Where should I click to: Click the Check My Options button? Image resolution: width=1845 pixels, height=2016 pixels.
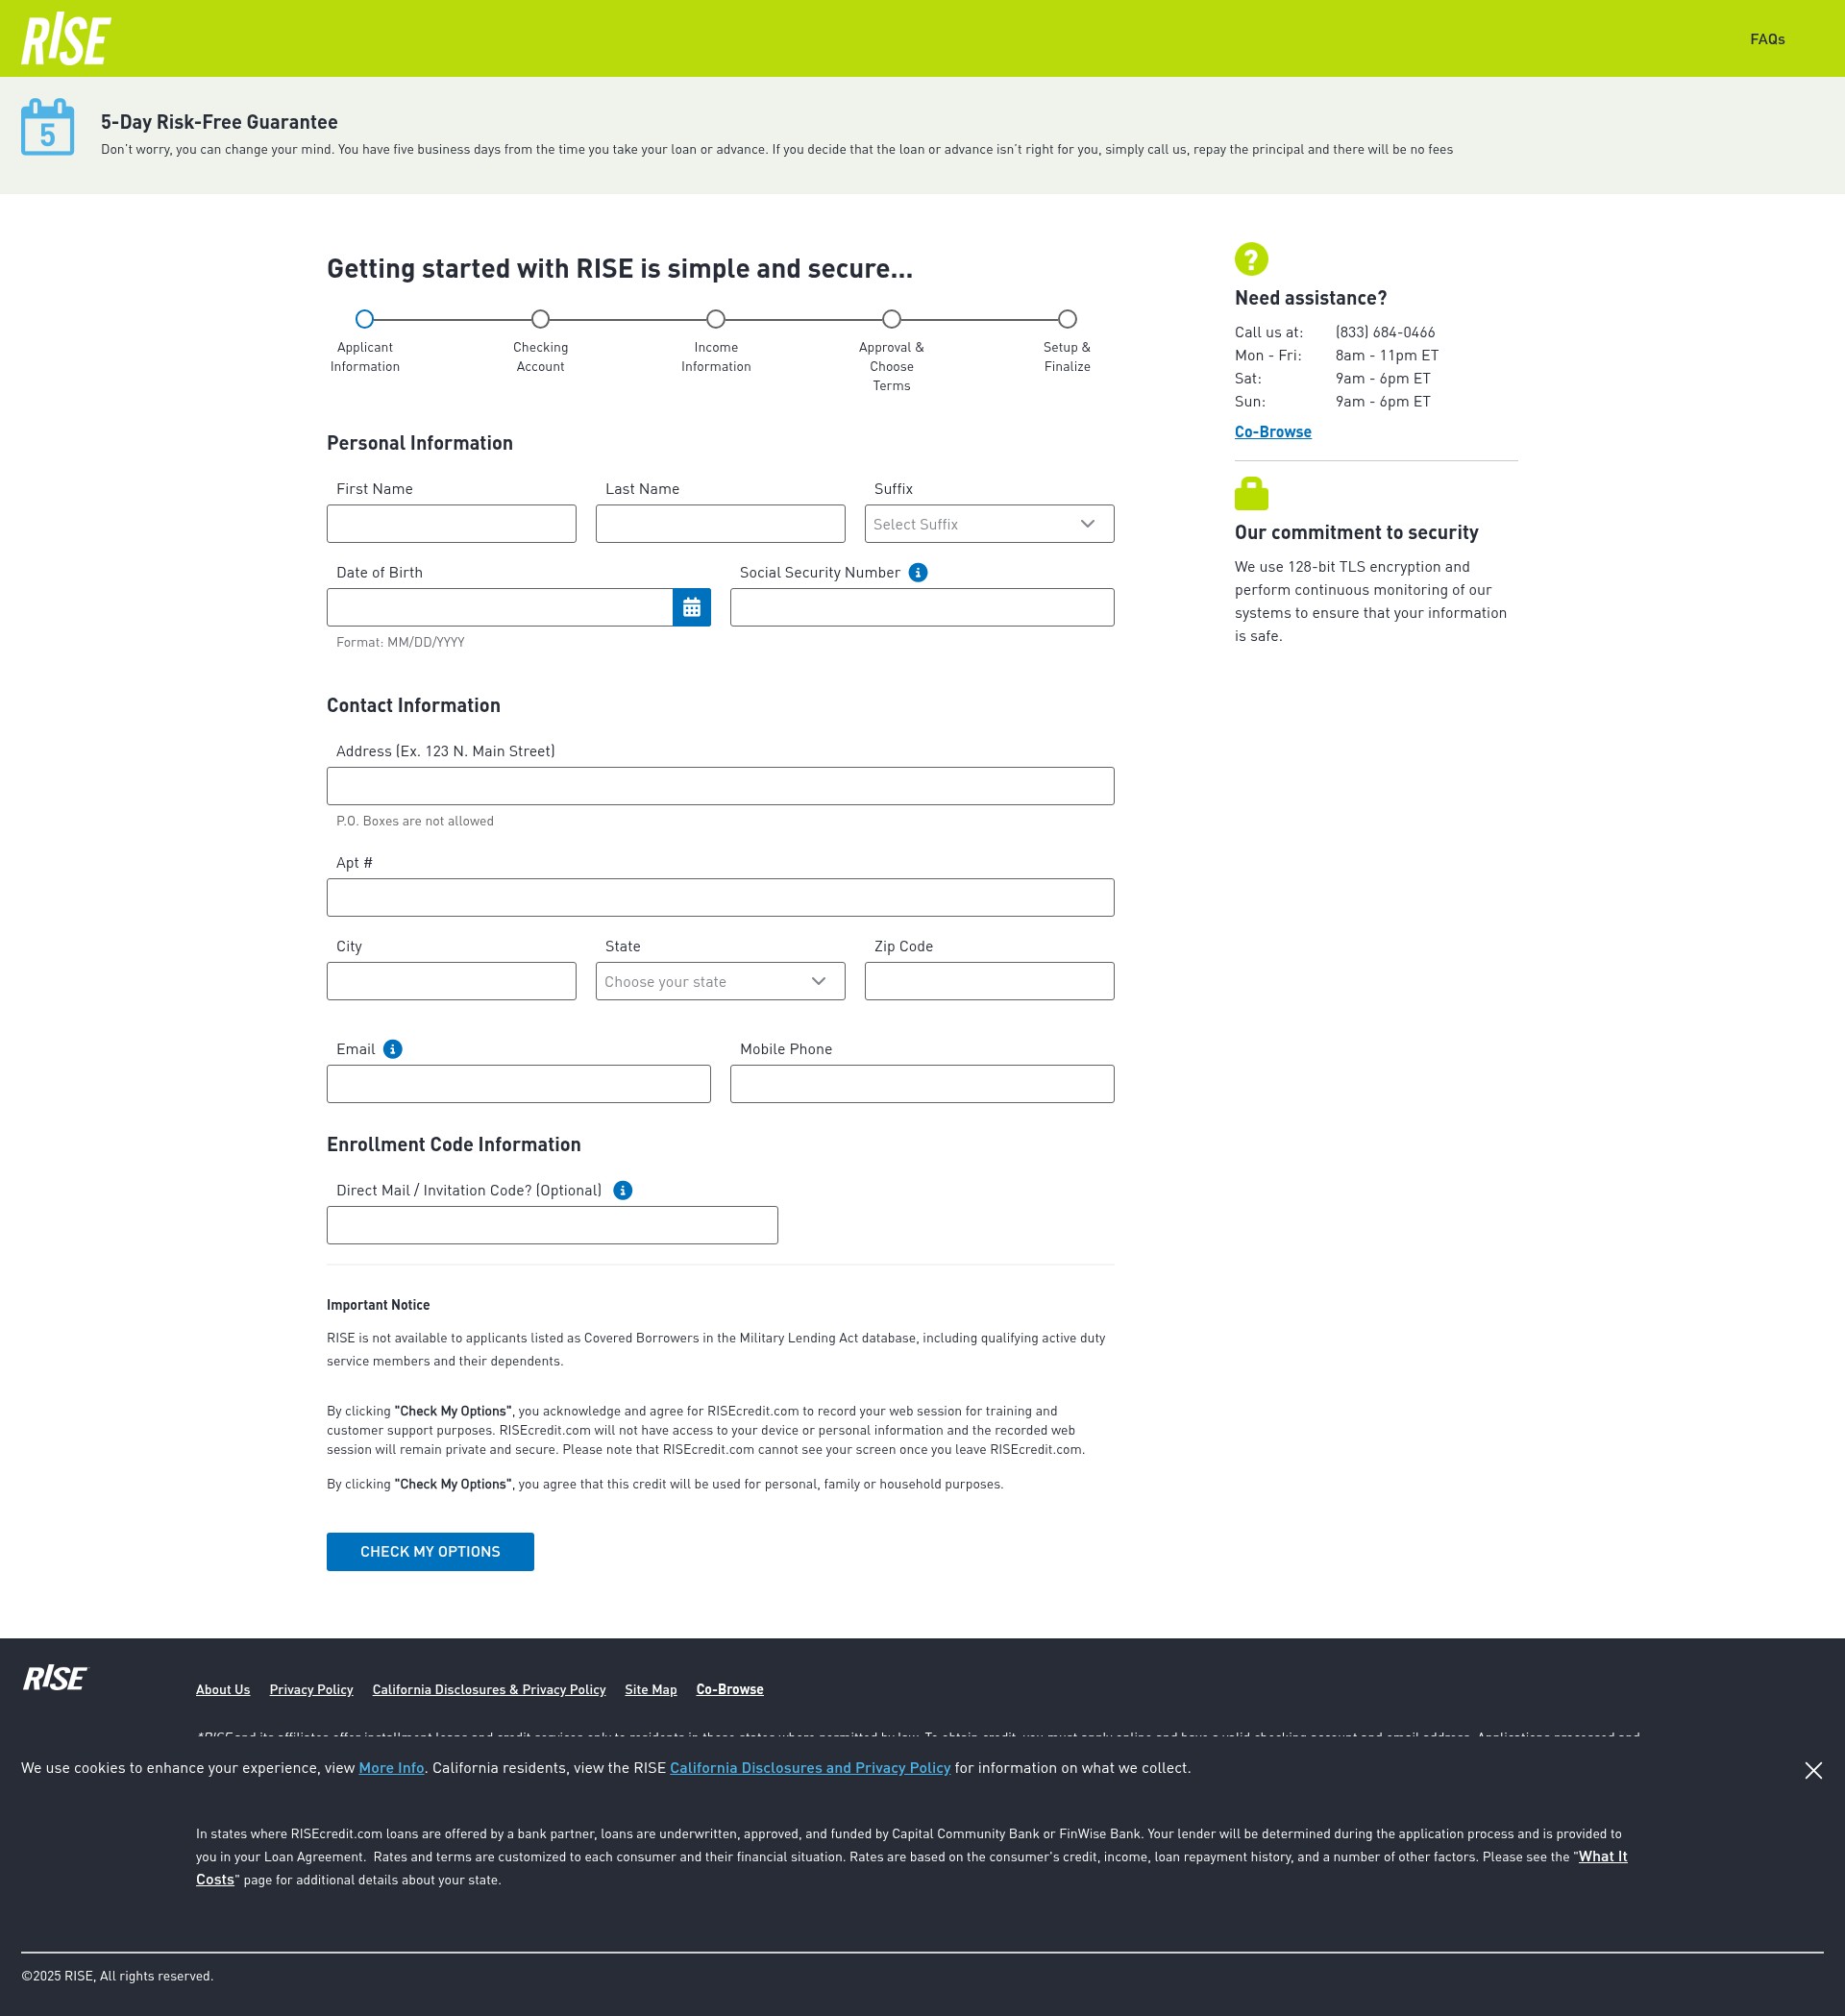(430, 1552)
